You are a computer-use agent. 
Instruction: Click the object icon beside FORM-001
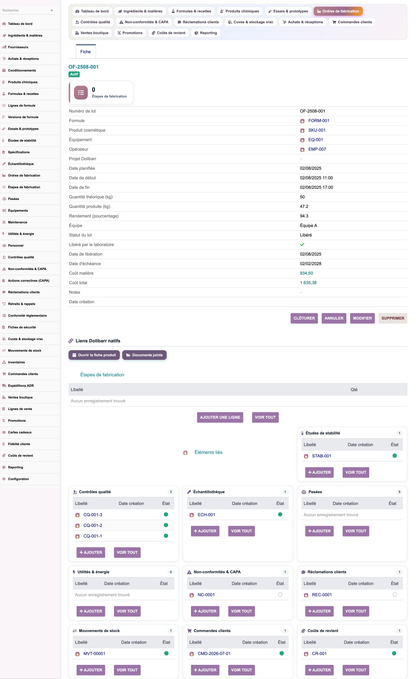click(302, 121)
